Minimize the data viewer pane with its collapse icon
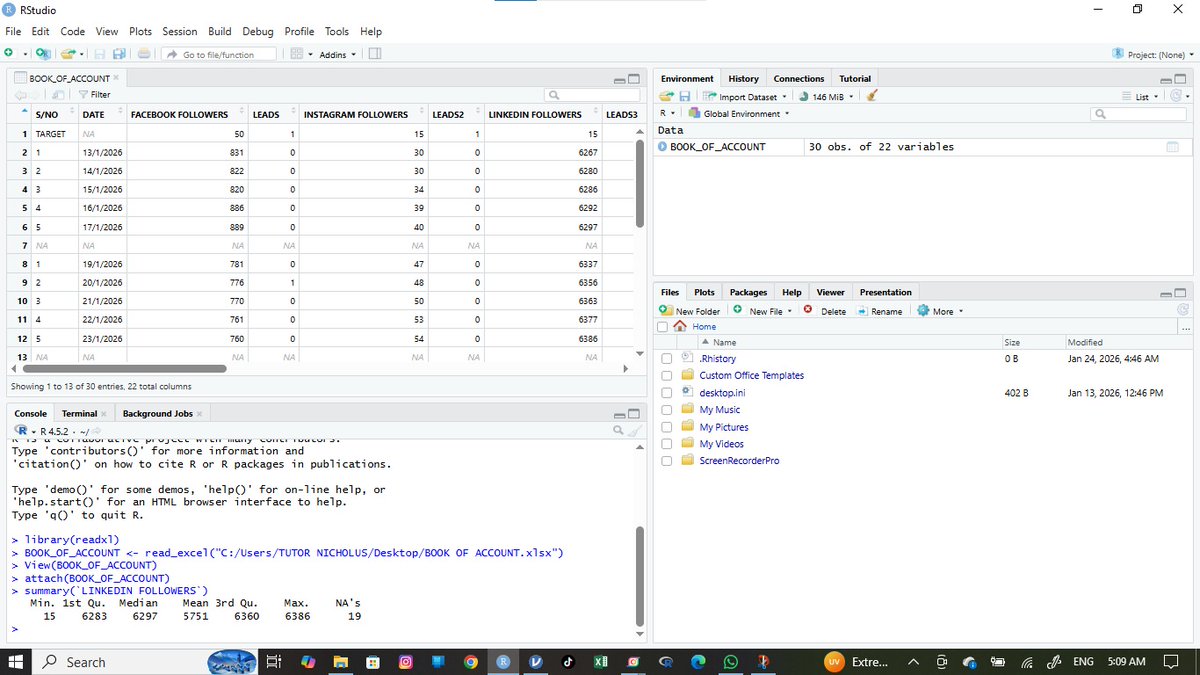This screenshot has height=675, width=1200. [620, 80]
